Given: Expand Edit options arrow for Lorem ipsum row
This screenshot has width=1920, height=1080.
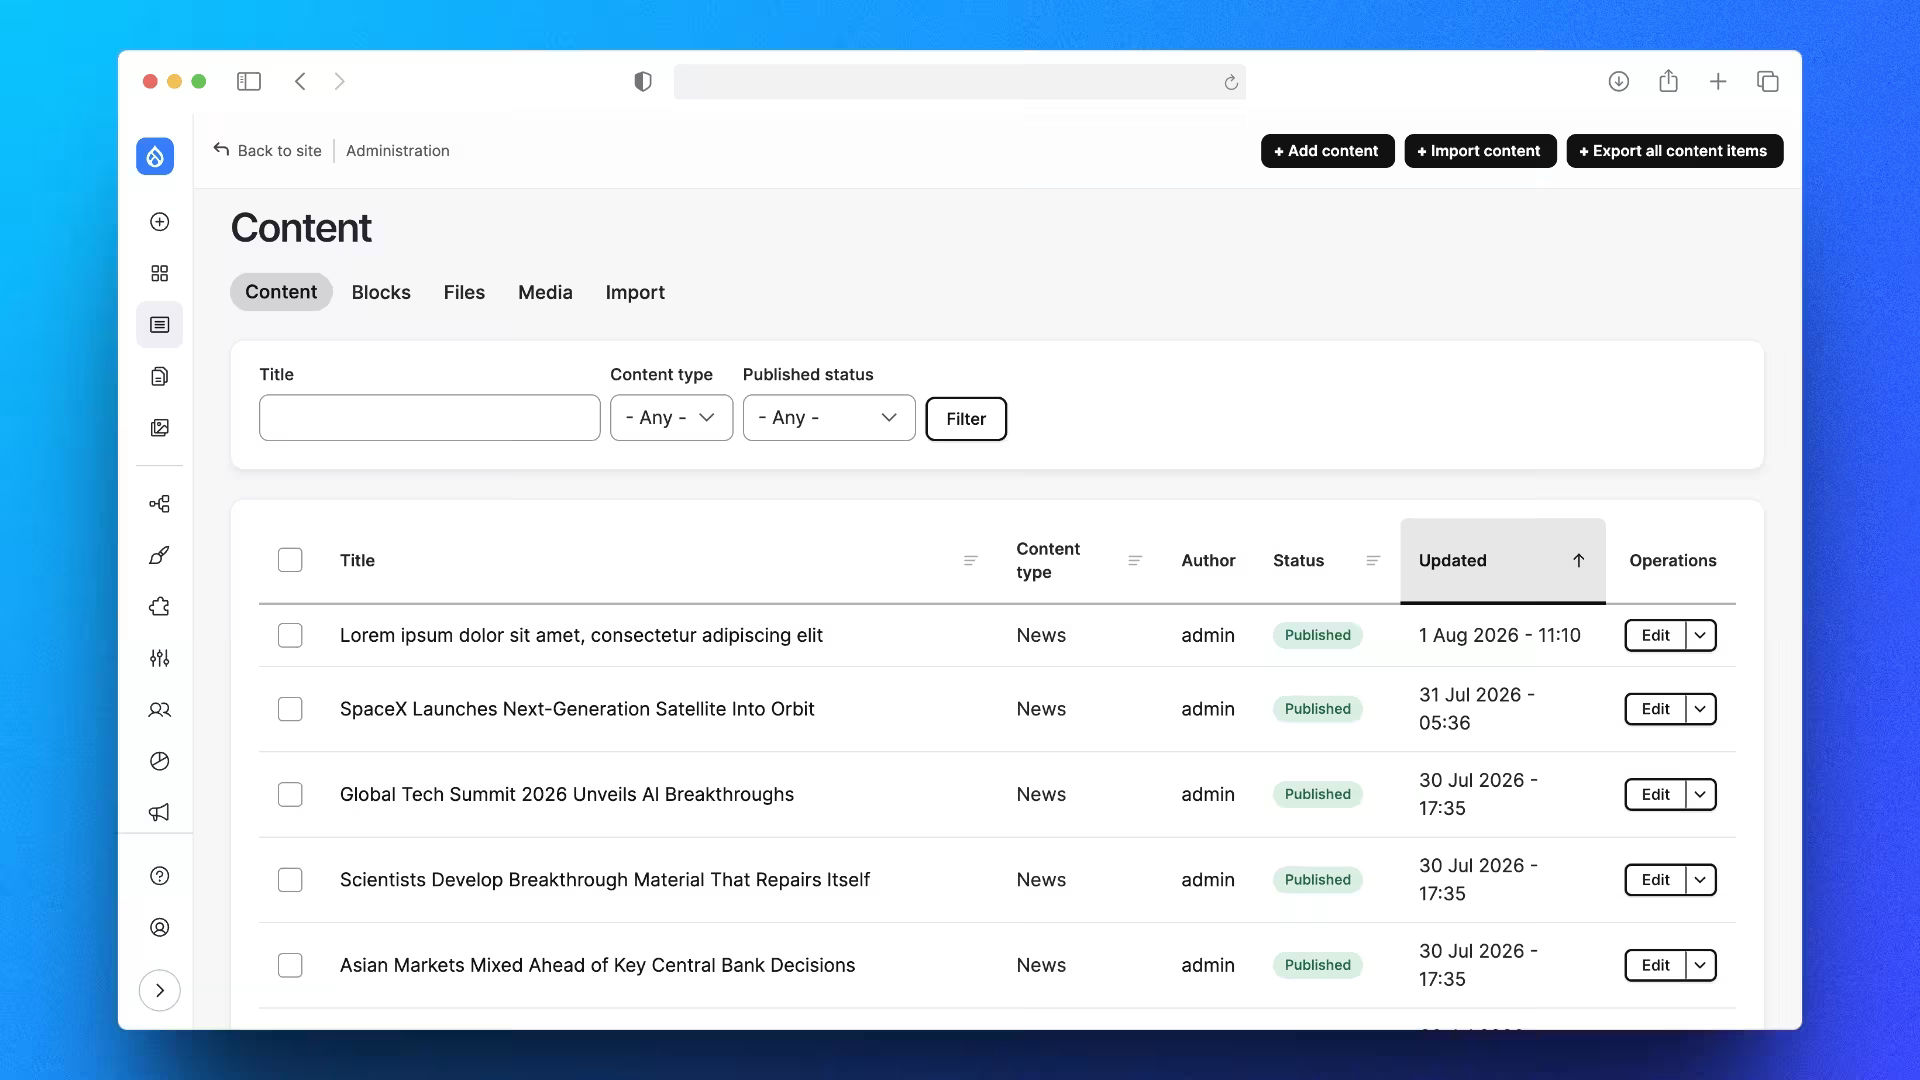Looking at the screenshot, I should tap(1700, 635).
